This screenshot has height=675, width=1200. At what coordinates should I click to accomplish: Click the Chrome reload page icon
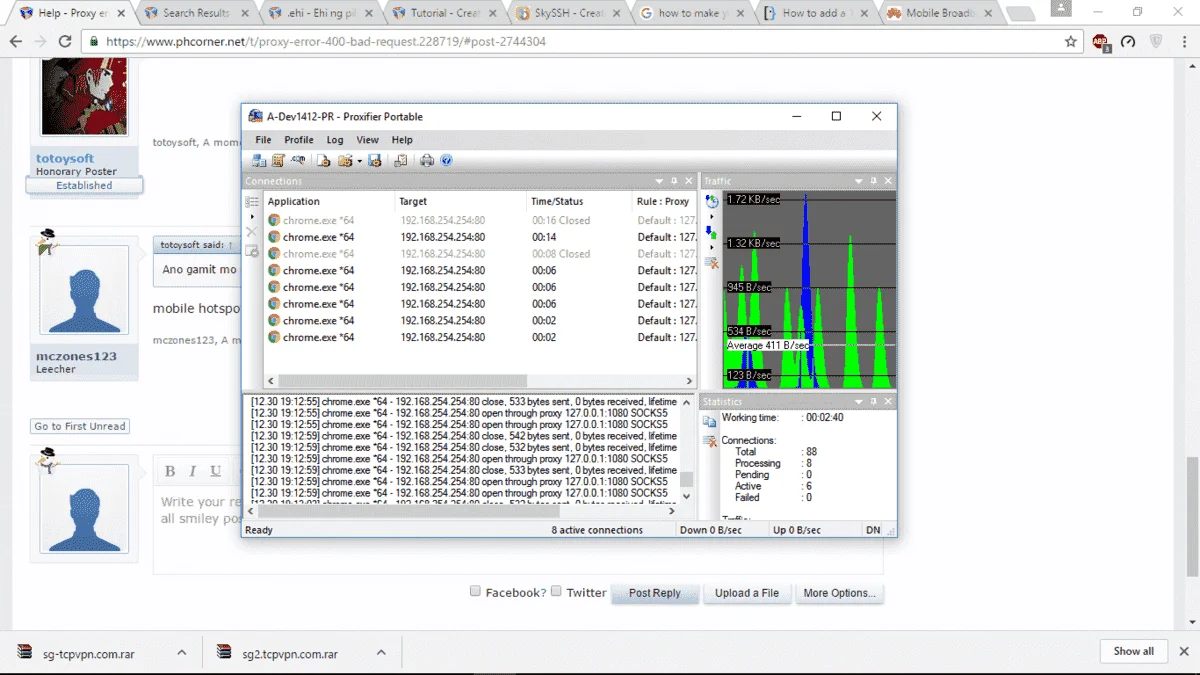[x=65, y=42]
